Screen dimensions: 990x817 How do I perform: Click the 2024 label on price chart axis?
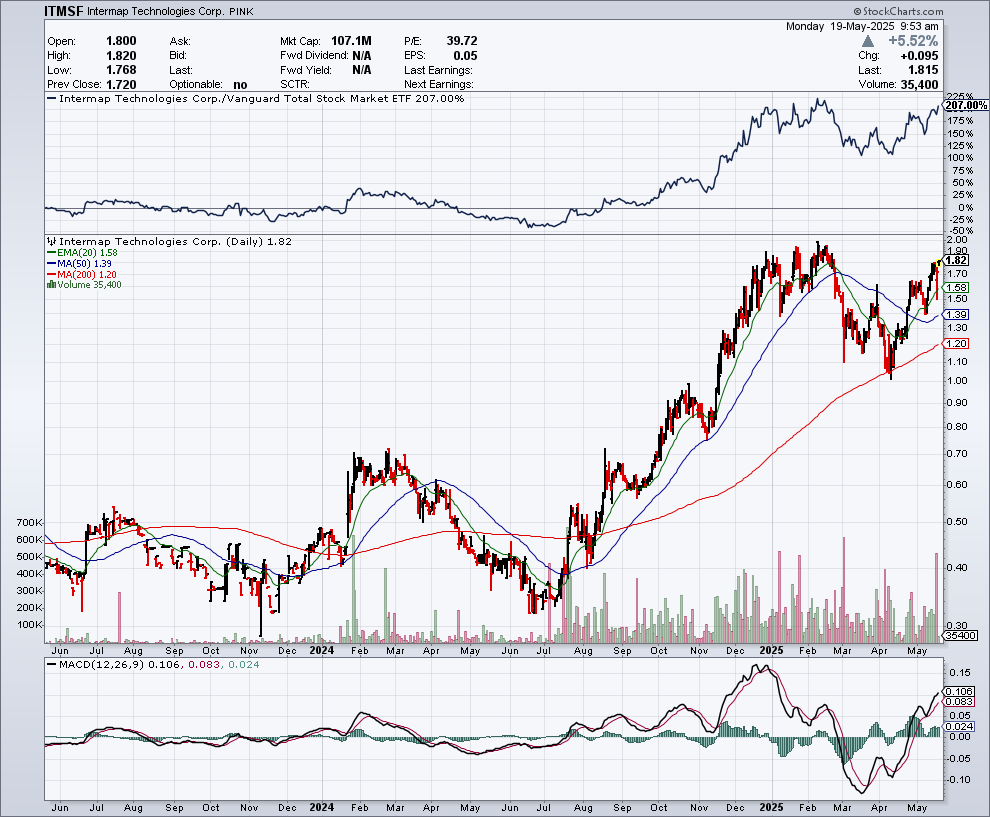click(321, 650)
